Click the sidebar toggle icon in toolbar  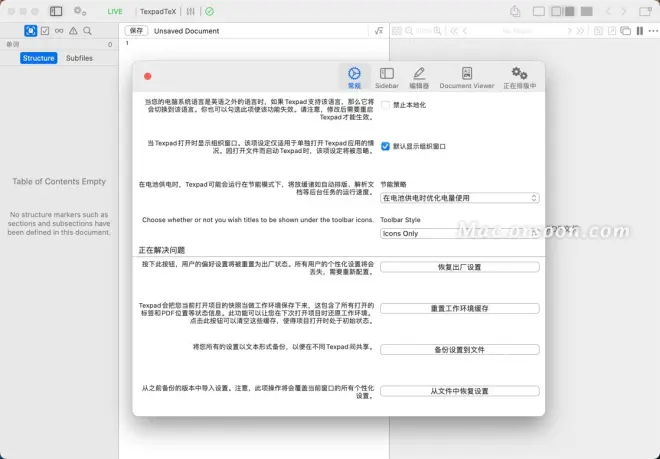(55, 11)
